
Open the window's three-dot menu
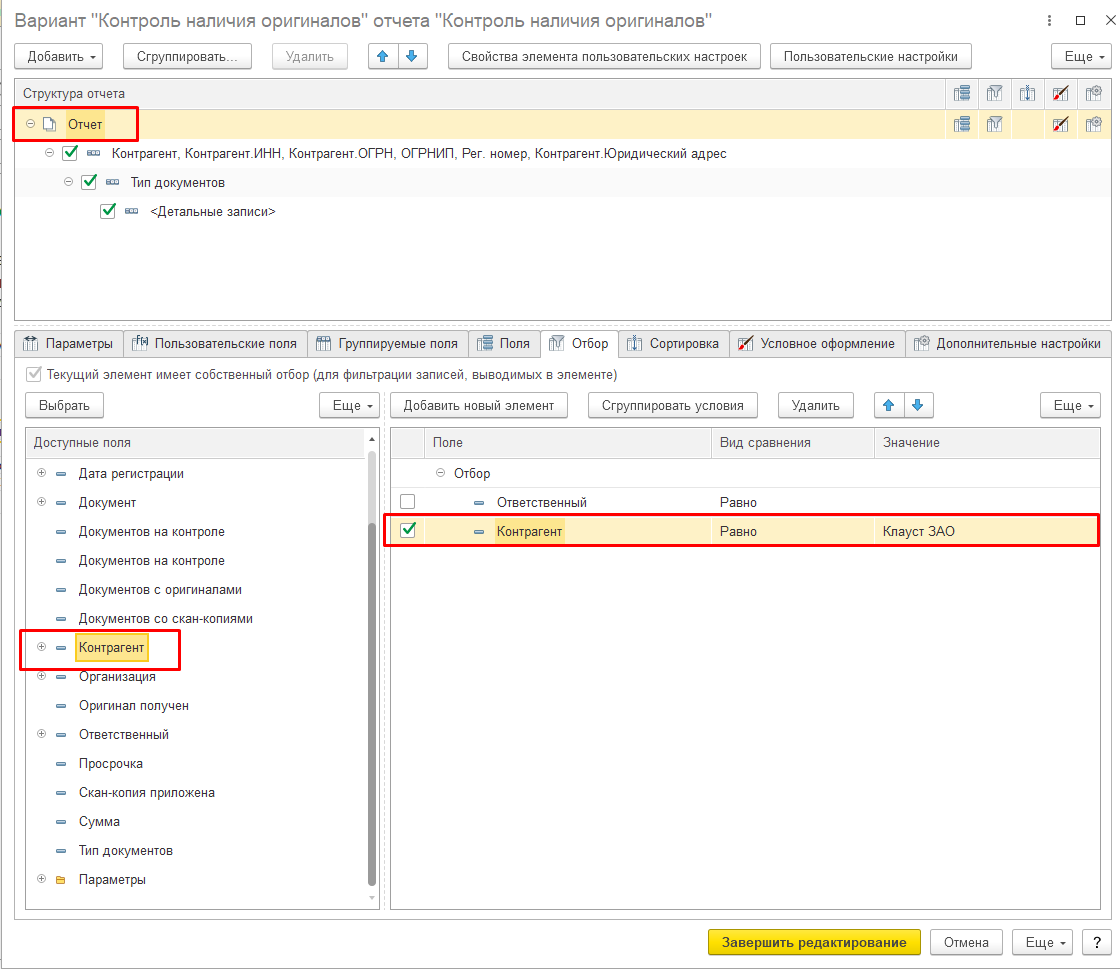coord(1049,21)
